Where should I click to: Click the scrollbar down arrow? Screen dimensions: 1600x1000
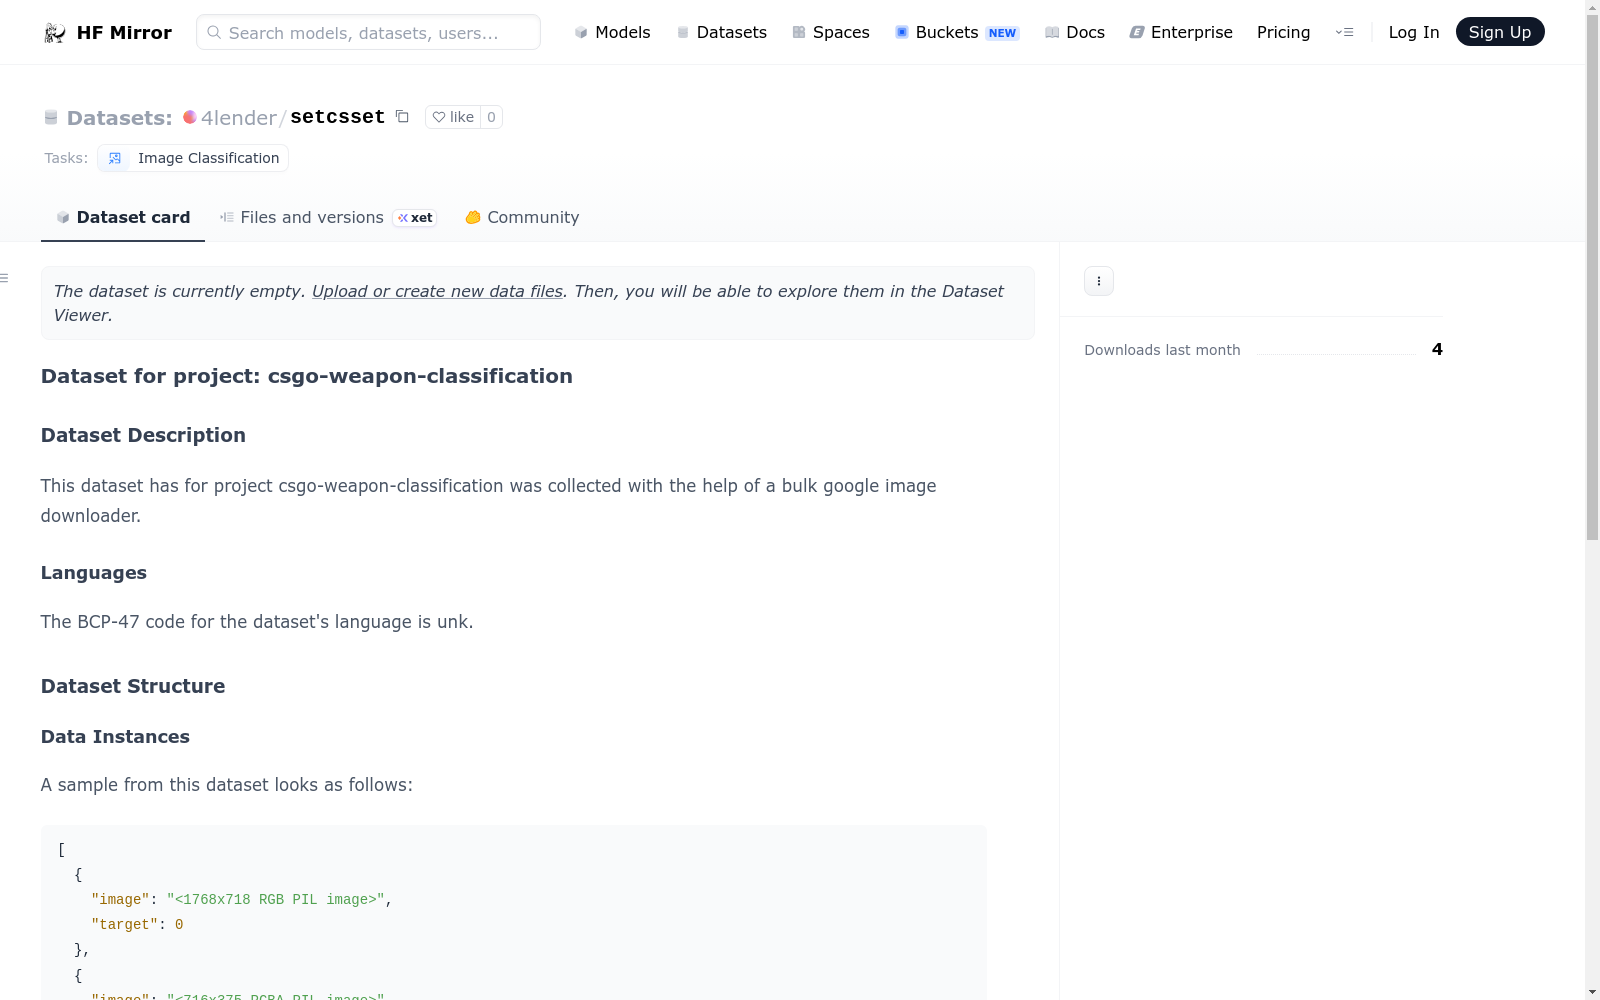tap(1592, 992)
